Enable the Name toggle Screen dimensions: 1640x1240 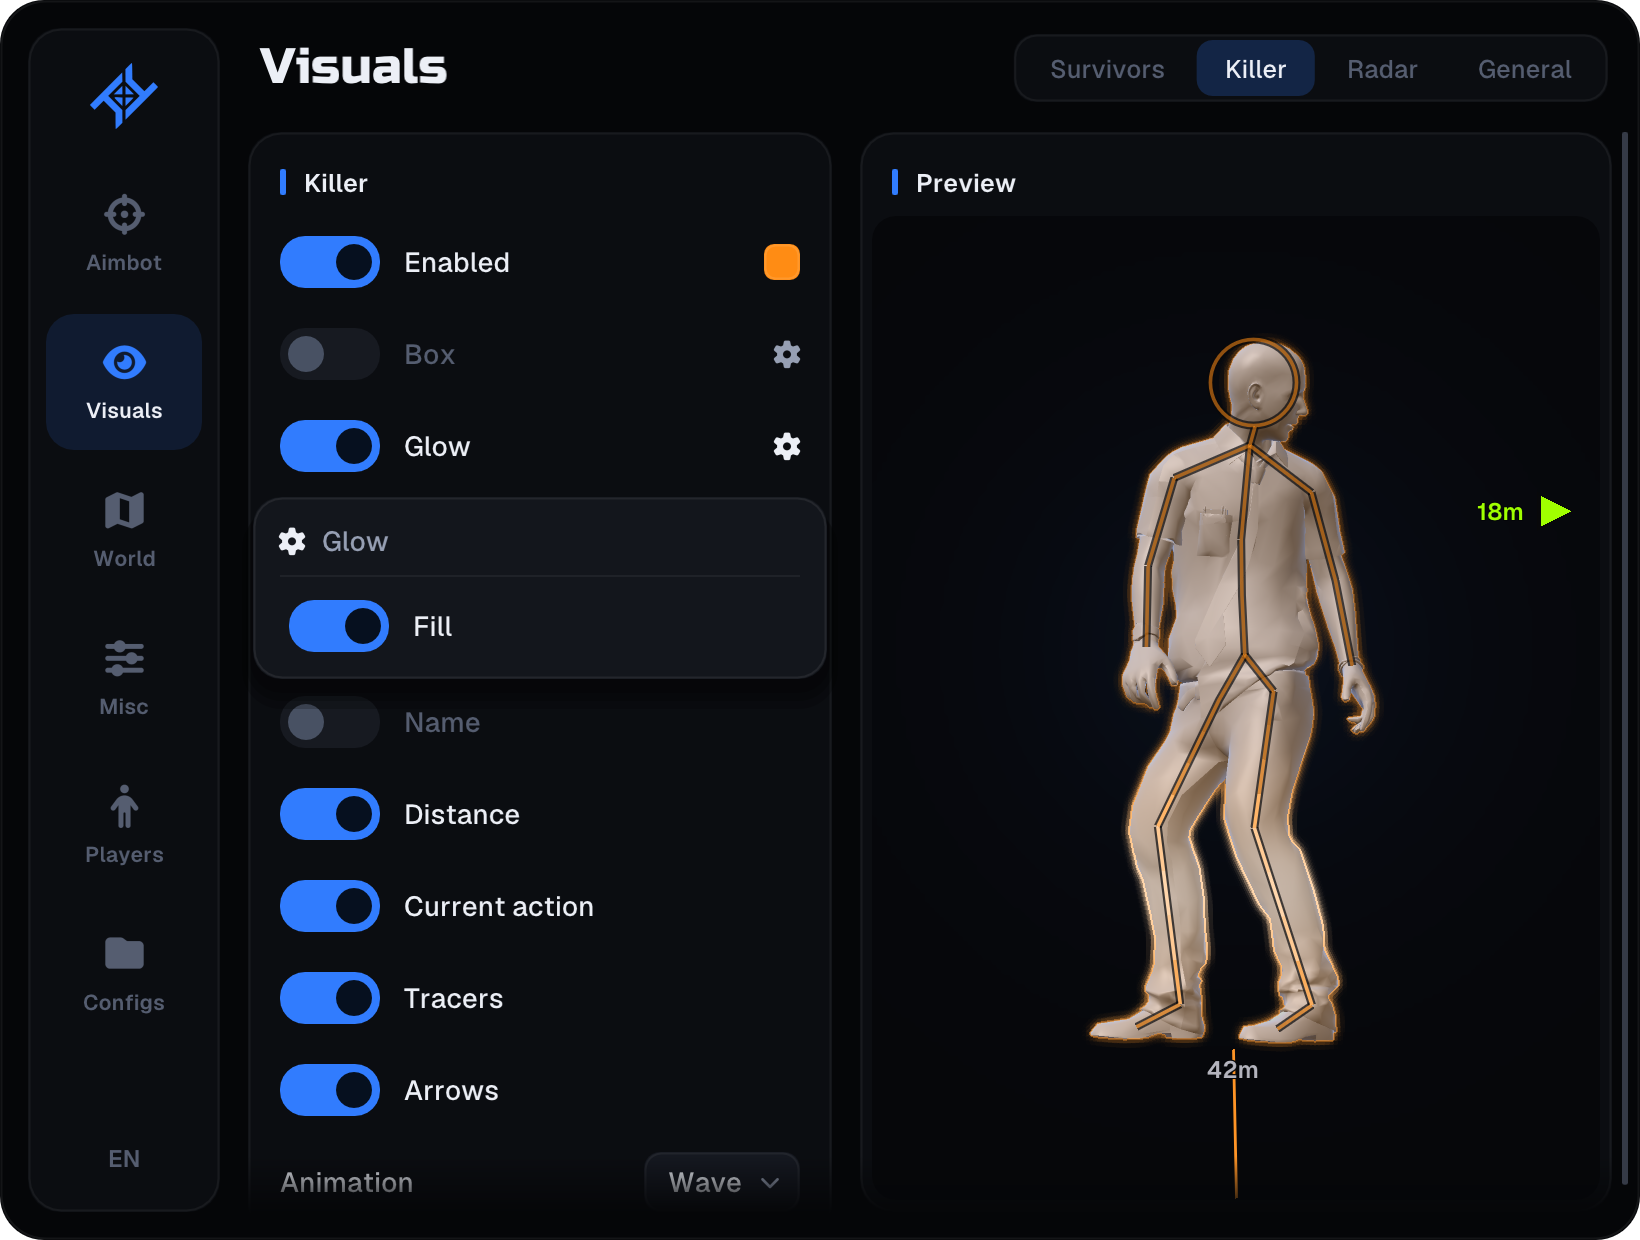point(330,722)
